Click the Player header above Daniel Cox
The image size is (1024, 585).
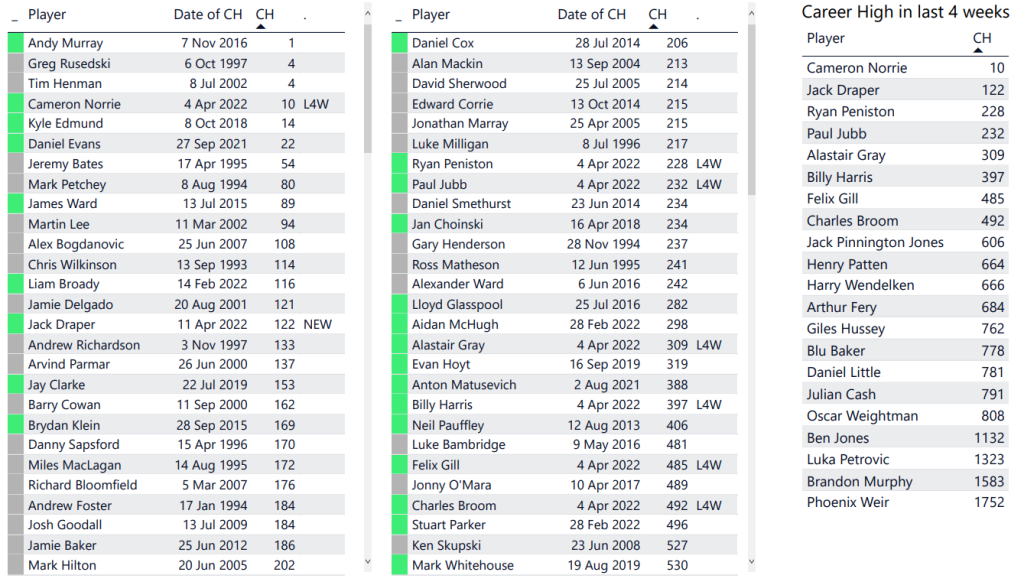tap(431, 14)
